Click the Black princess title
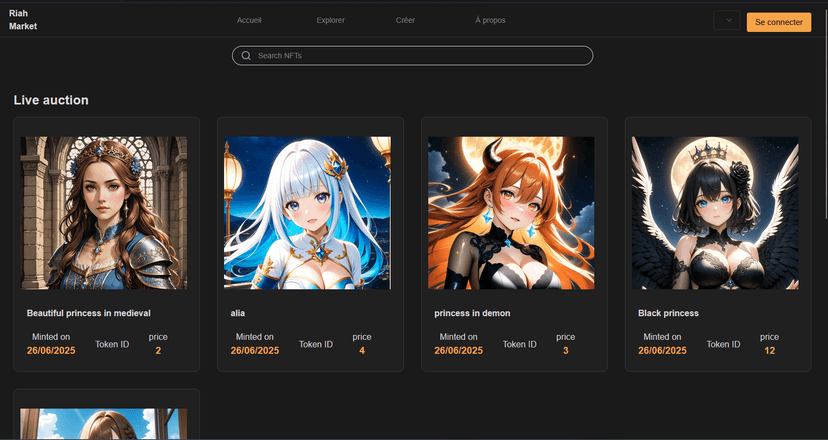 pos(668,313)
